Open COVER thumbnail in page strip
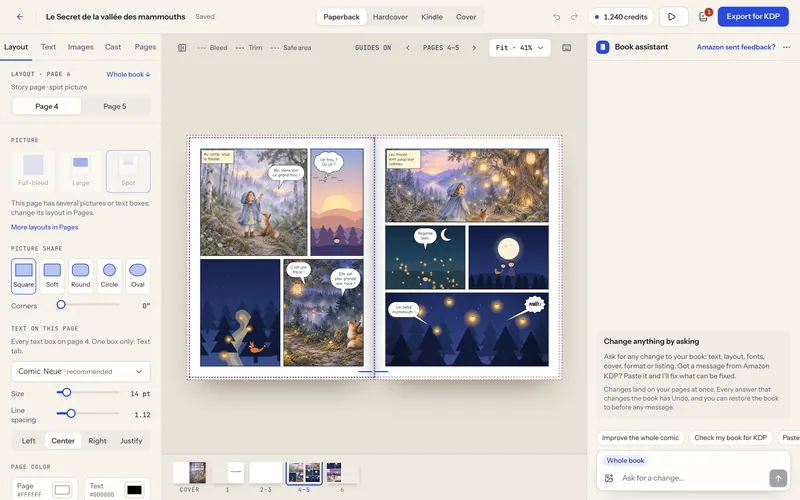800x500 pixels. pyautogui.click(x=190, y=473)
